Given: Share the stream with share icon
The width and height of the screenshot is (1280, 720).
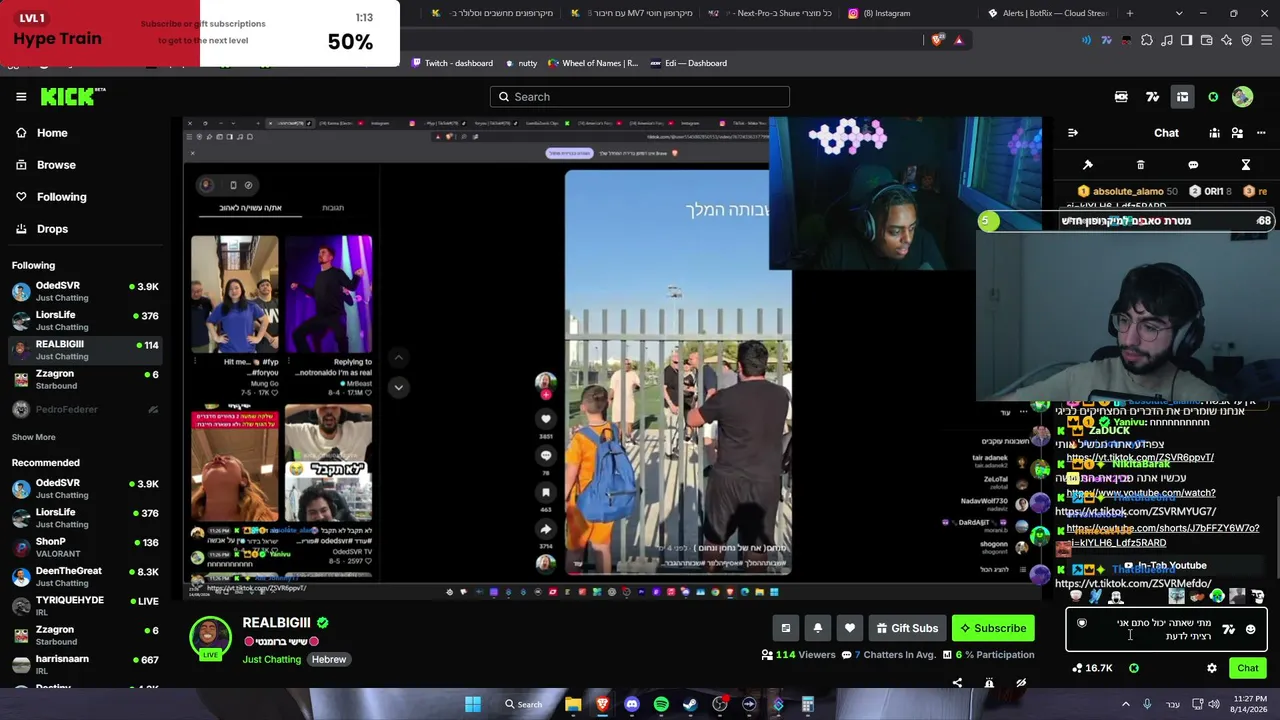Looking at the screenshot, I should (957, 683).
